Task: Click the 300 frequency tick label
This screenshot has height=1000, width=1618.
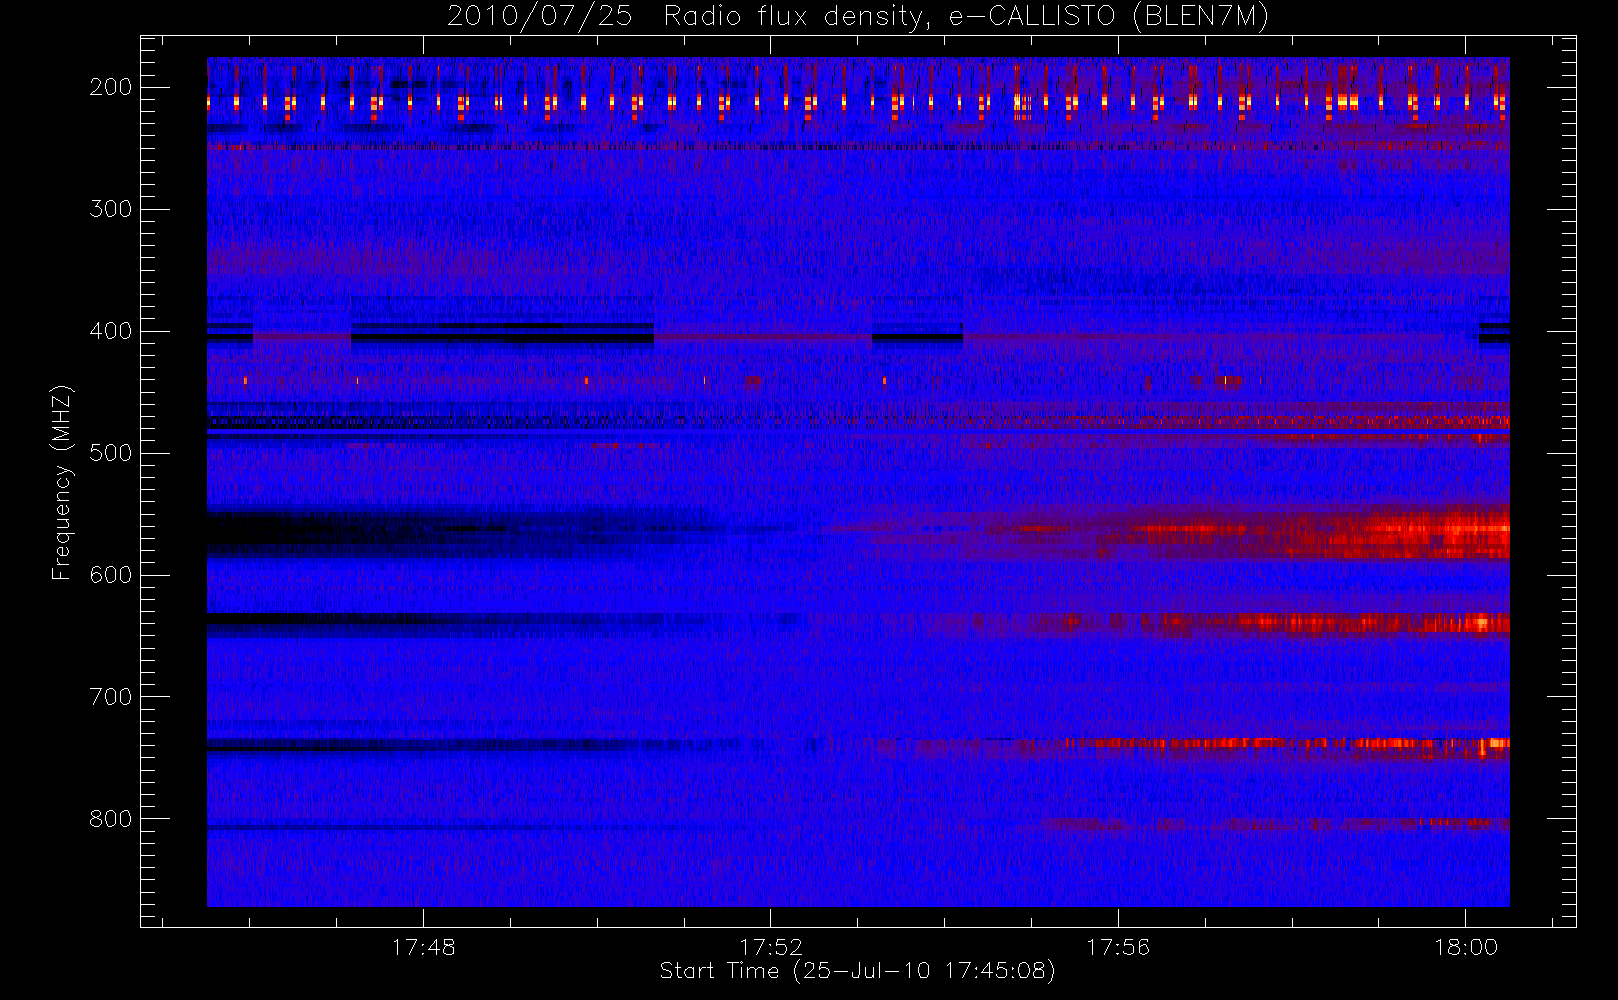Action: (111, 209)
